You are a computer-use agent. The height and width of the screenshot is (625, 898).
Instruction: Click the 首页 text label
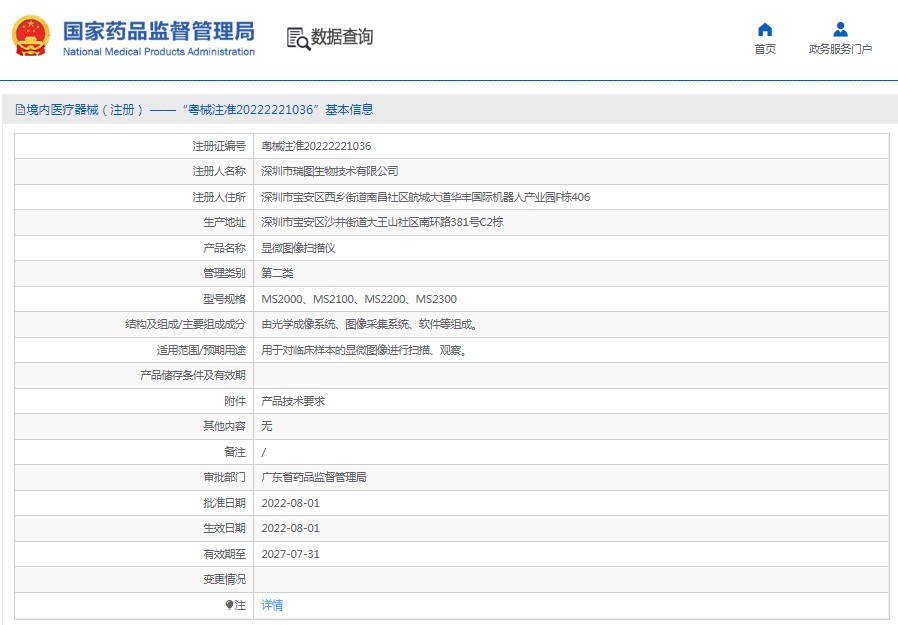[x=765, y=49]
